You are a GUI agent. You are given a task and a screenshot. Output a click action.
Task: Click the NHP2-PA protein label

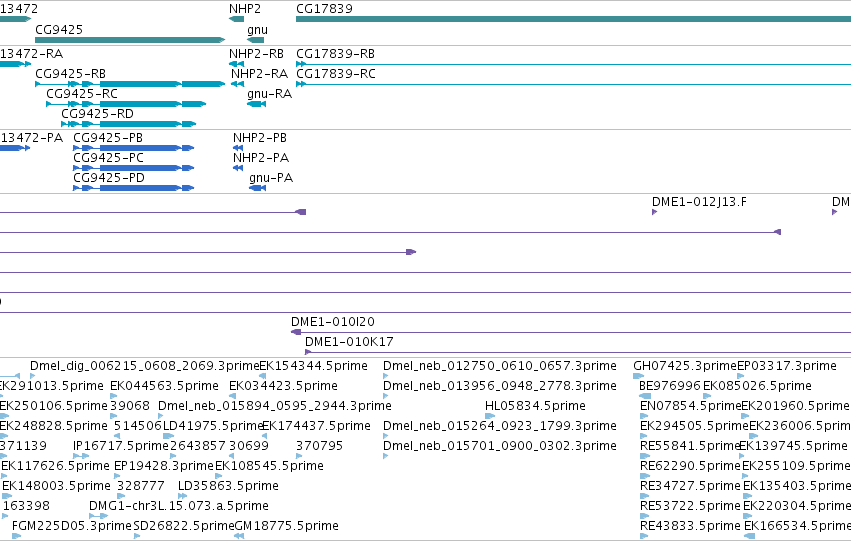coord(261,158)
